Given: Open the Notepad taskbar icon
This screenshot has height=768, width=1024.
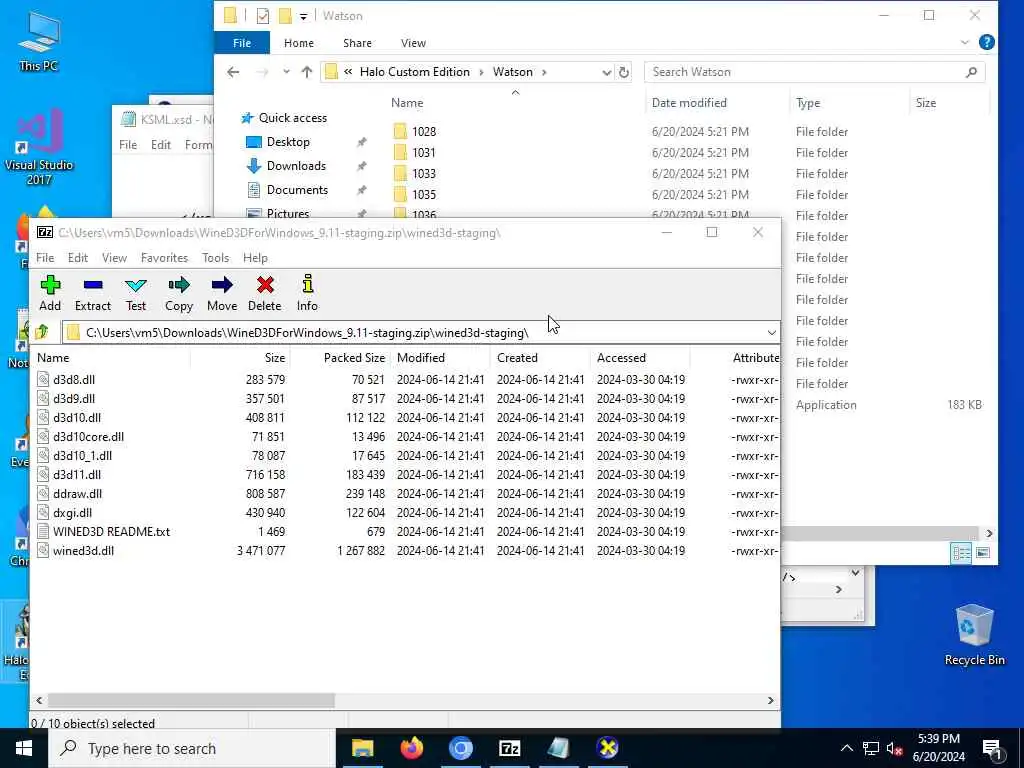Looking at the screenshot, I should pos(558,748).
